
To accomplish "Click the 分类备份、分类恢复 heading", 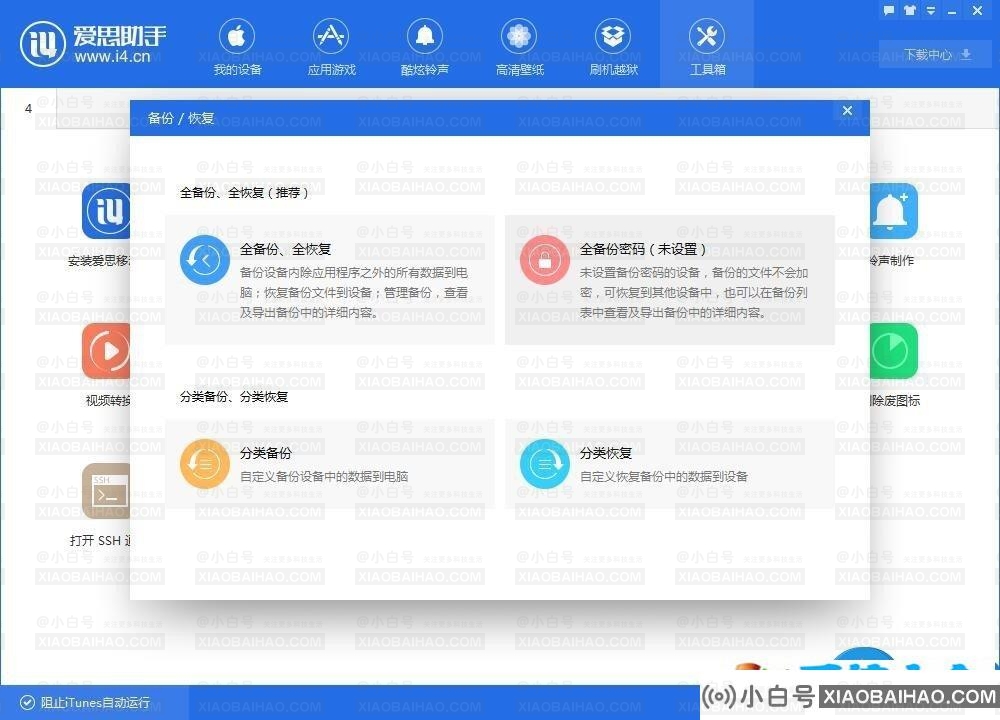I will [234, 397].
